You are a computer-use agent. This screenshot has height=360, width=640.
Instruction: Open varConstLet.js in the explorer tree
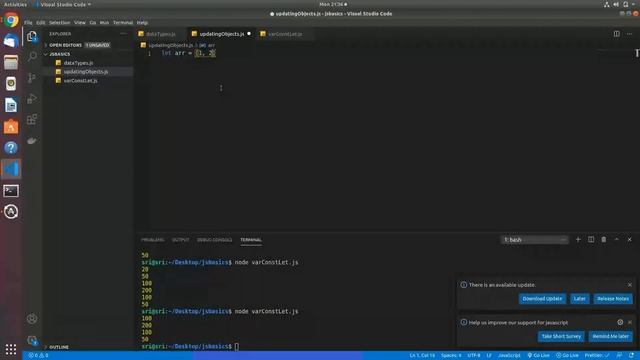[x=80, y=80]
